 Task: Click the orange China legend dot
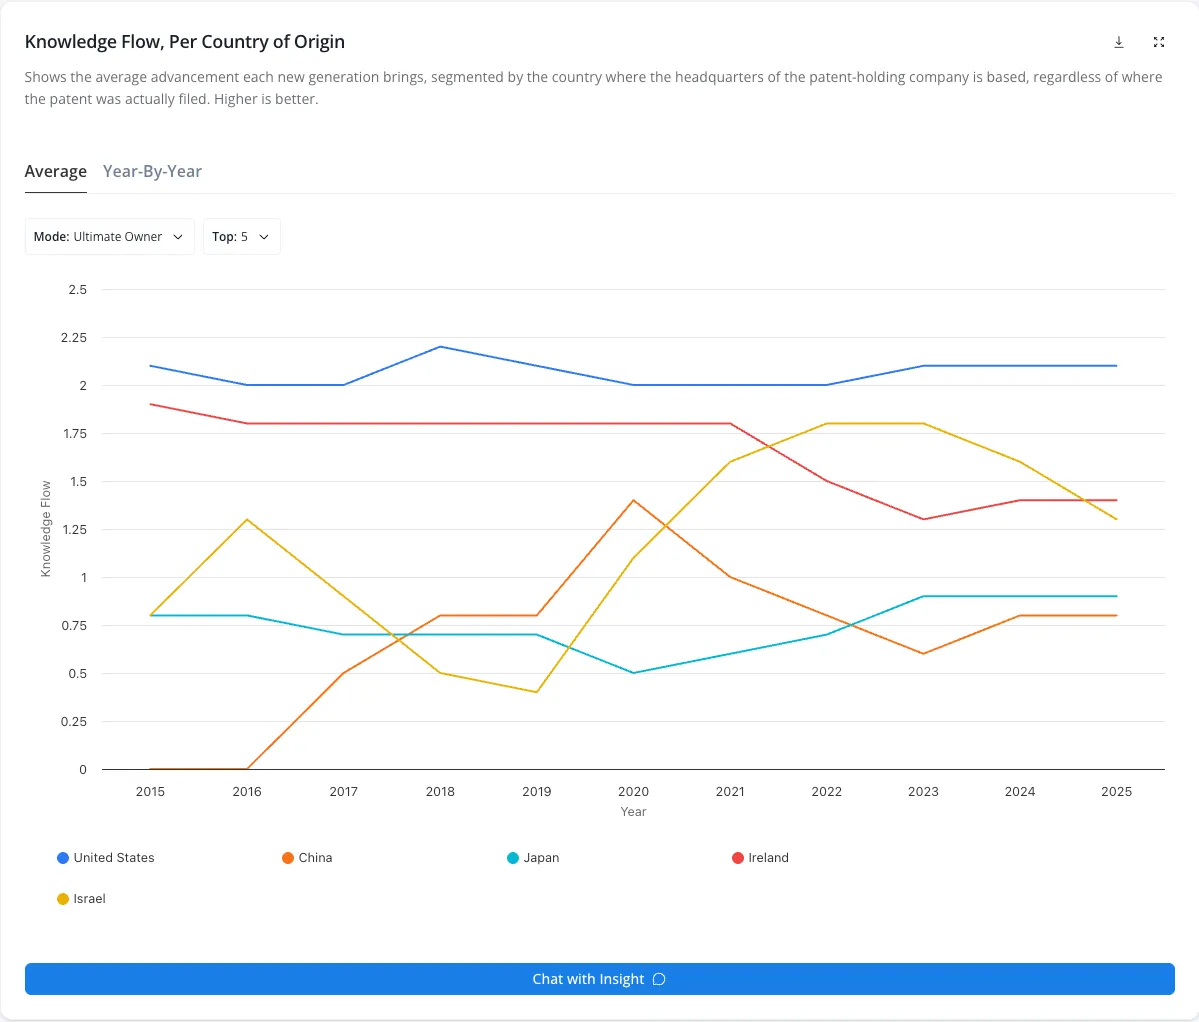[288, 858]
